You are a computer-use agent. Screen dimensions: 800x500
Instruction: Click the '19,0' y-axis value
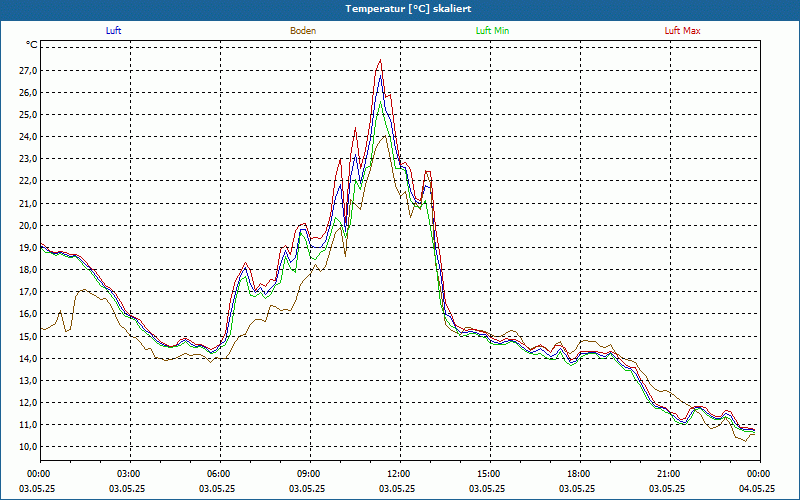(x=28, y=247)
